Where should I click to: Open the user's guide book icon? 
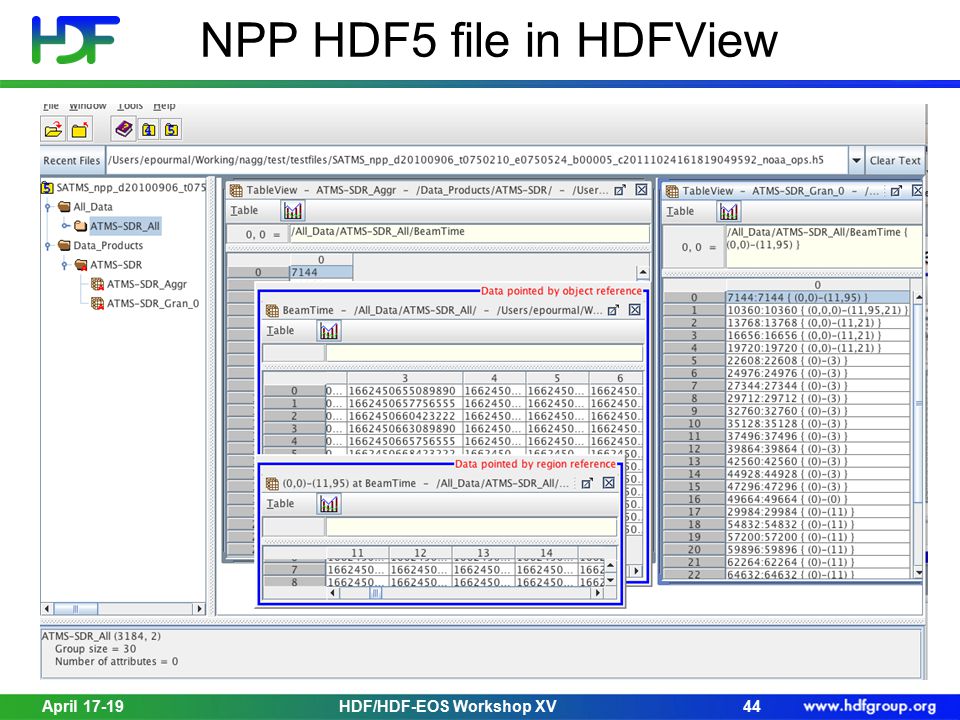pyautogui.click(x=124, y=129)
